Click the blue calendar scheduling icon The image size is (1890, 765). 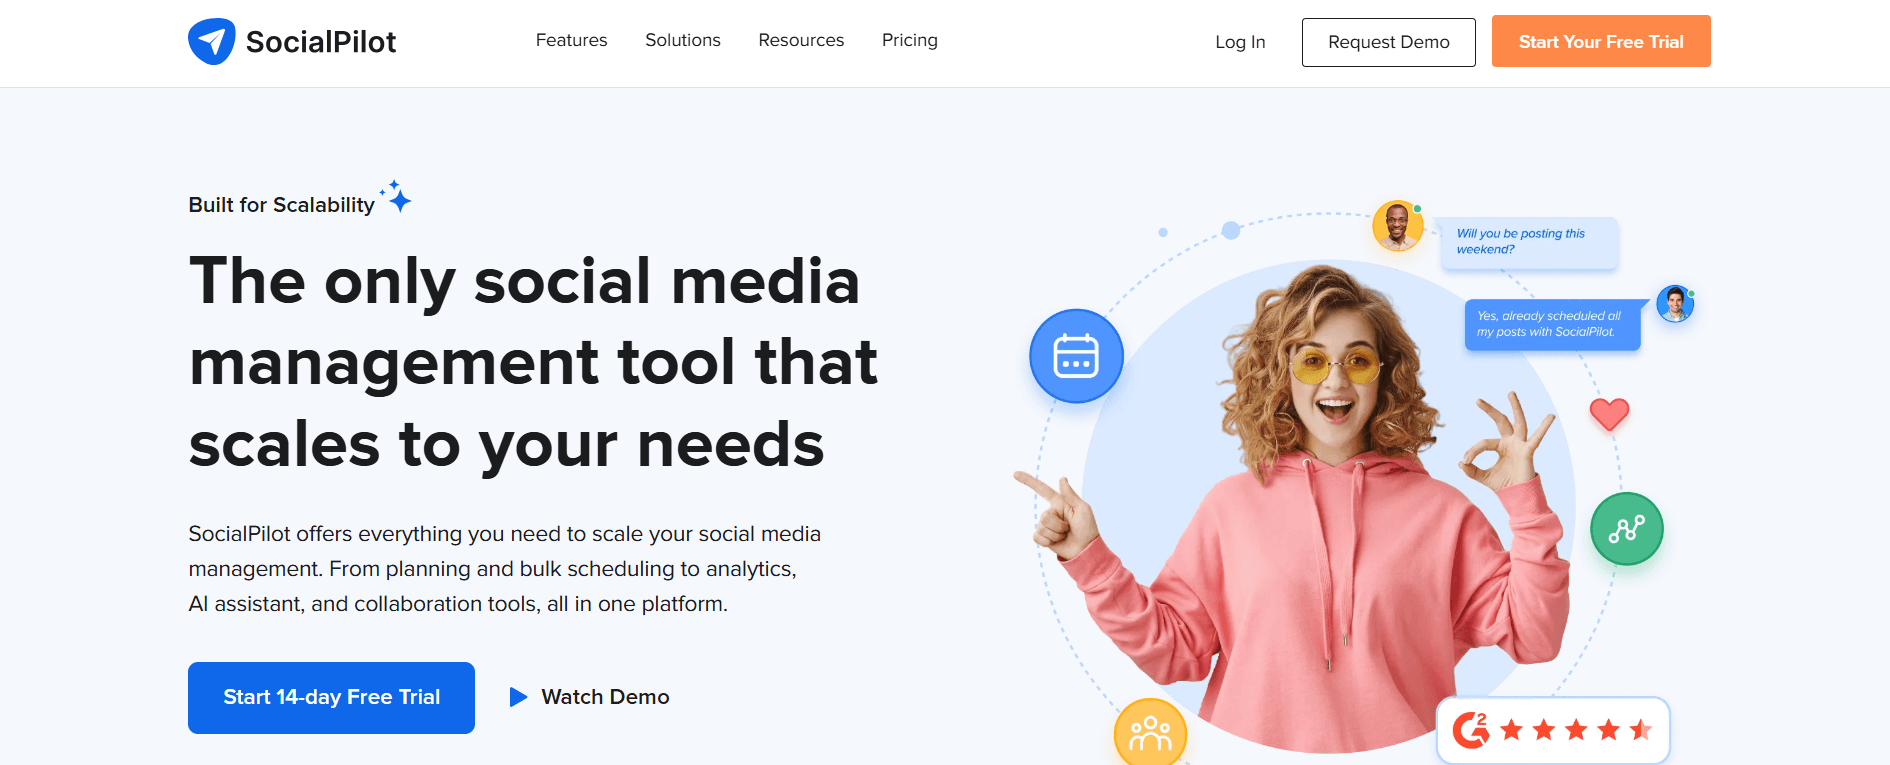point(1076,356)
